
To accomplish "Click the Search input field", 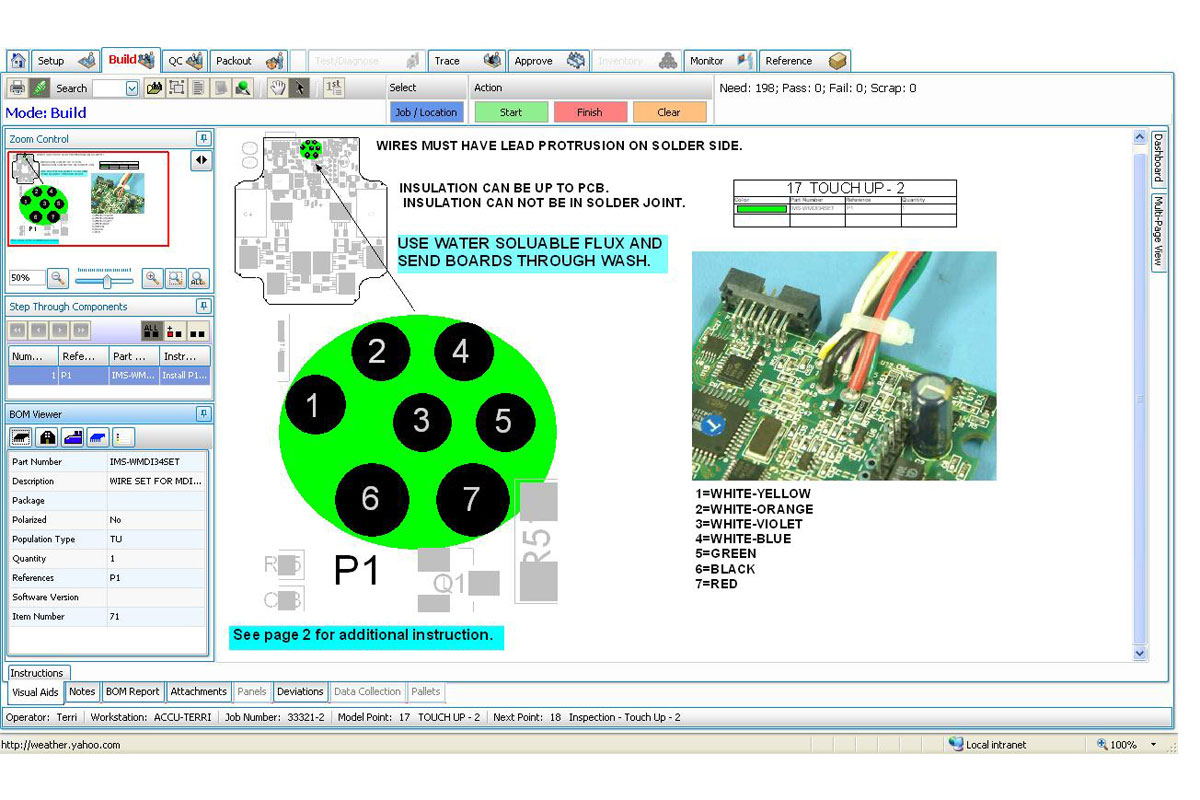I will [x=109, y=88].
